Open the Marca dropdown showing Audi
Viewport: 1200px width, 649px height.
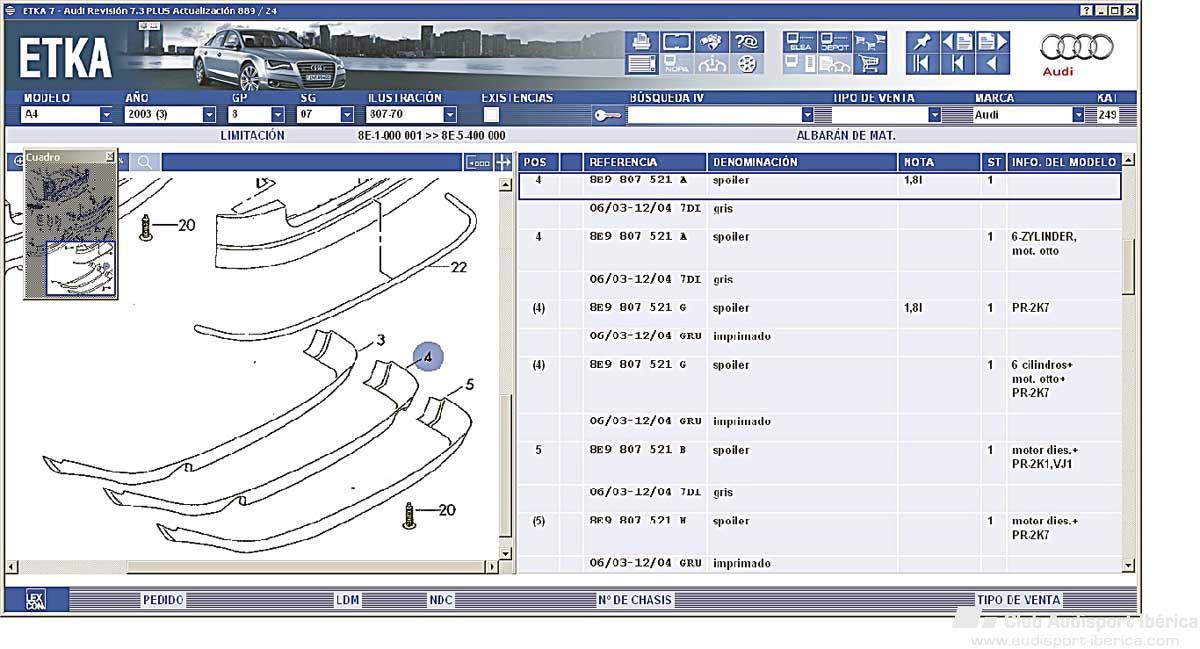[x=1078, y=115]
